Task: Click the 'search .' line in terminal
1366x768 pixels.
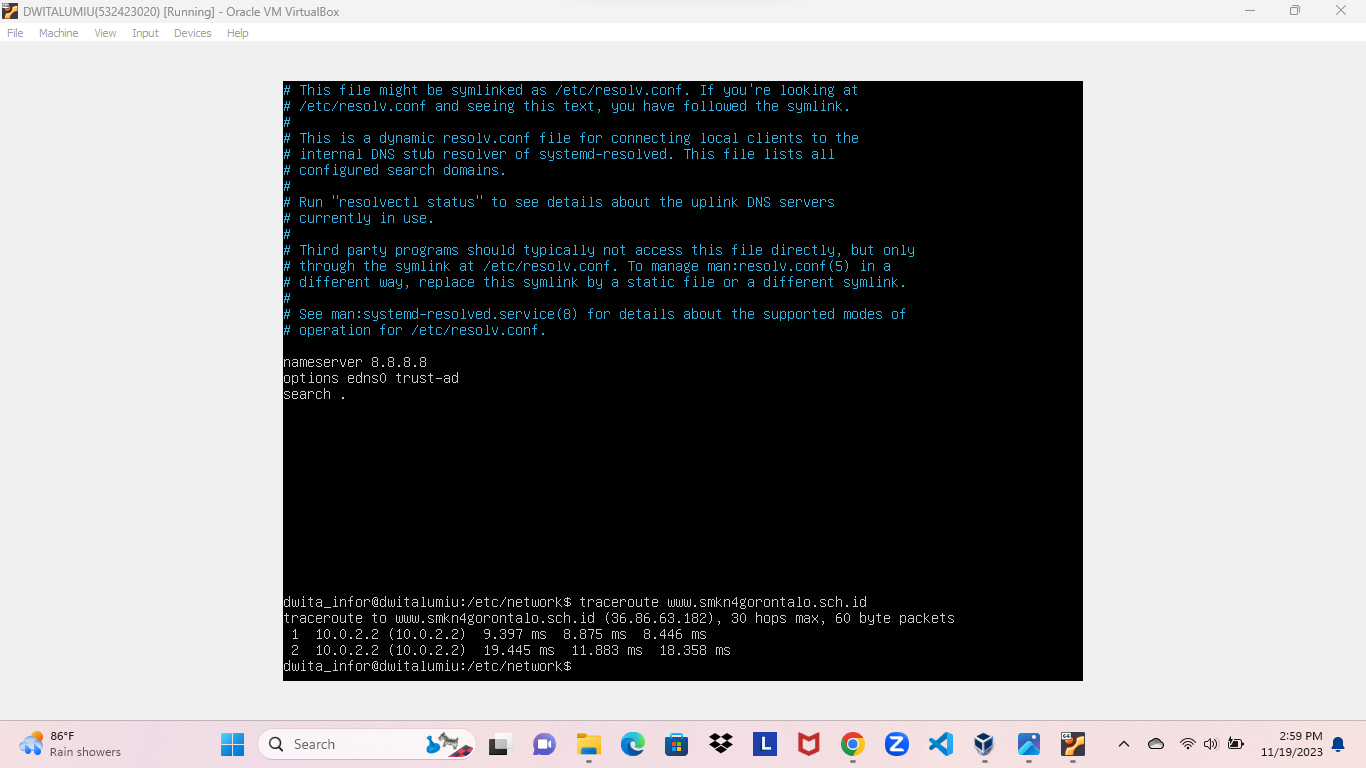Action: point(314,394)
